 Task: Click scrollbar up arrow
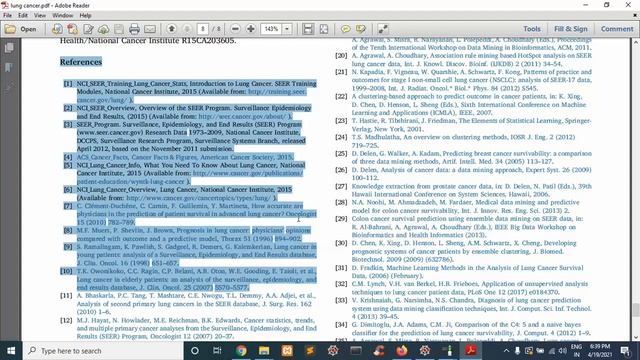[636, 42]
